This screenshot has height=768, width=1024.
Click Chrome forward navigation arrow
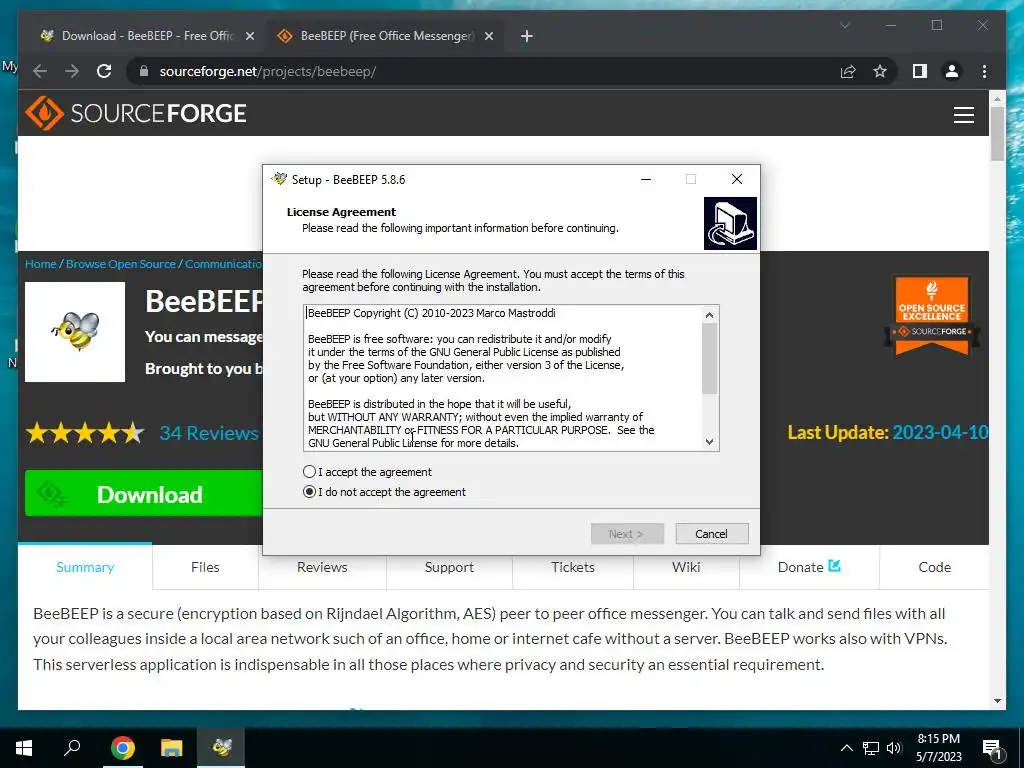click(72, 71)
